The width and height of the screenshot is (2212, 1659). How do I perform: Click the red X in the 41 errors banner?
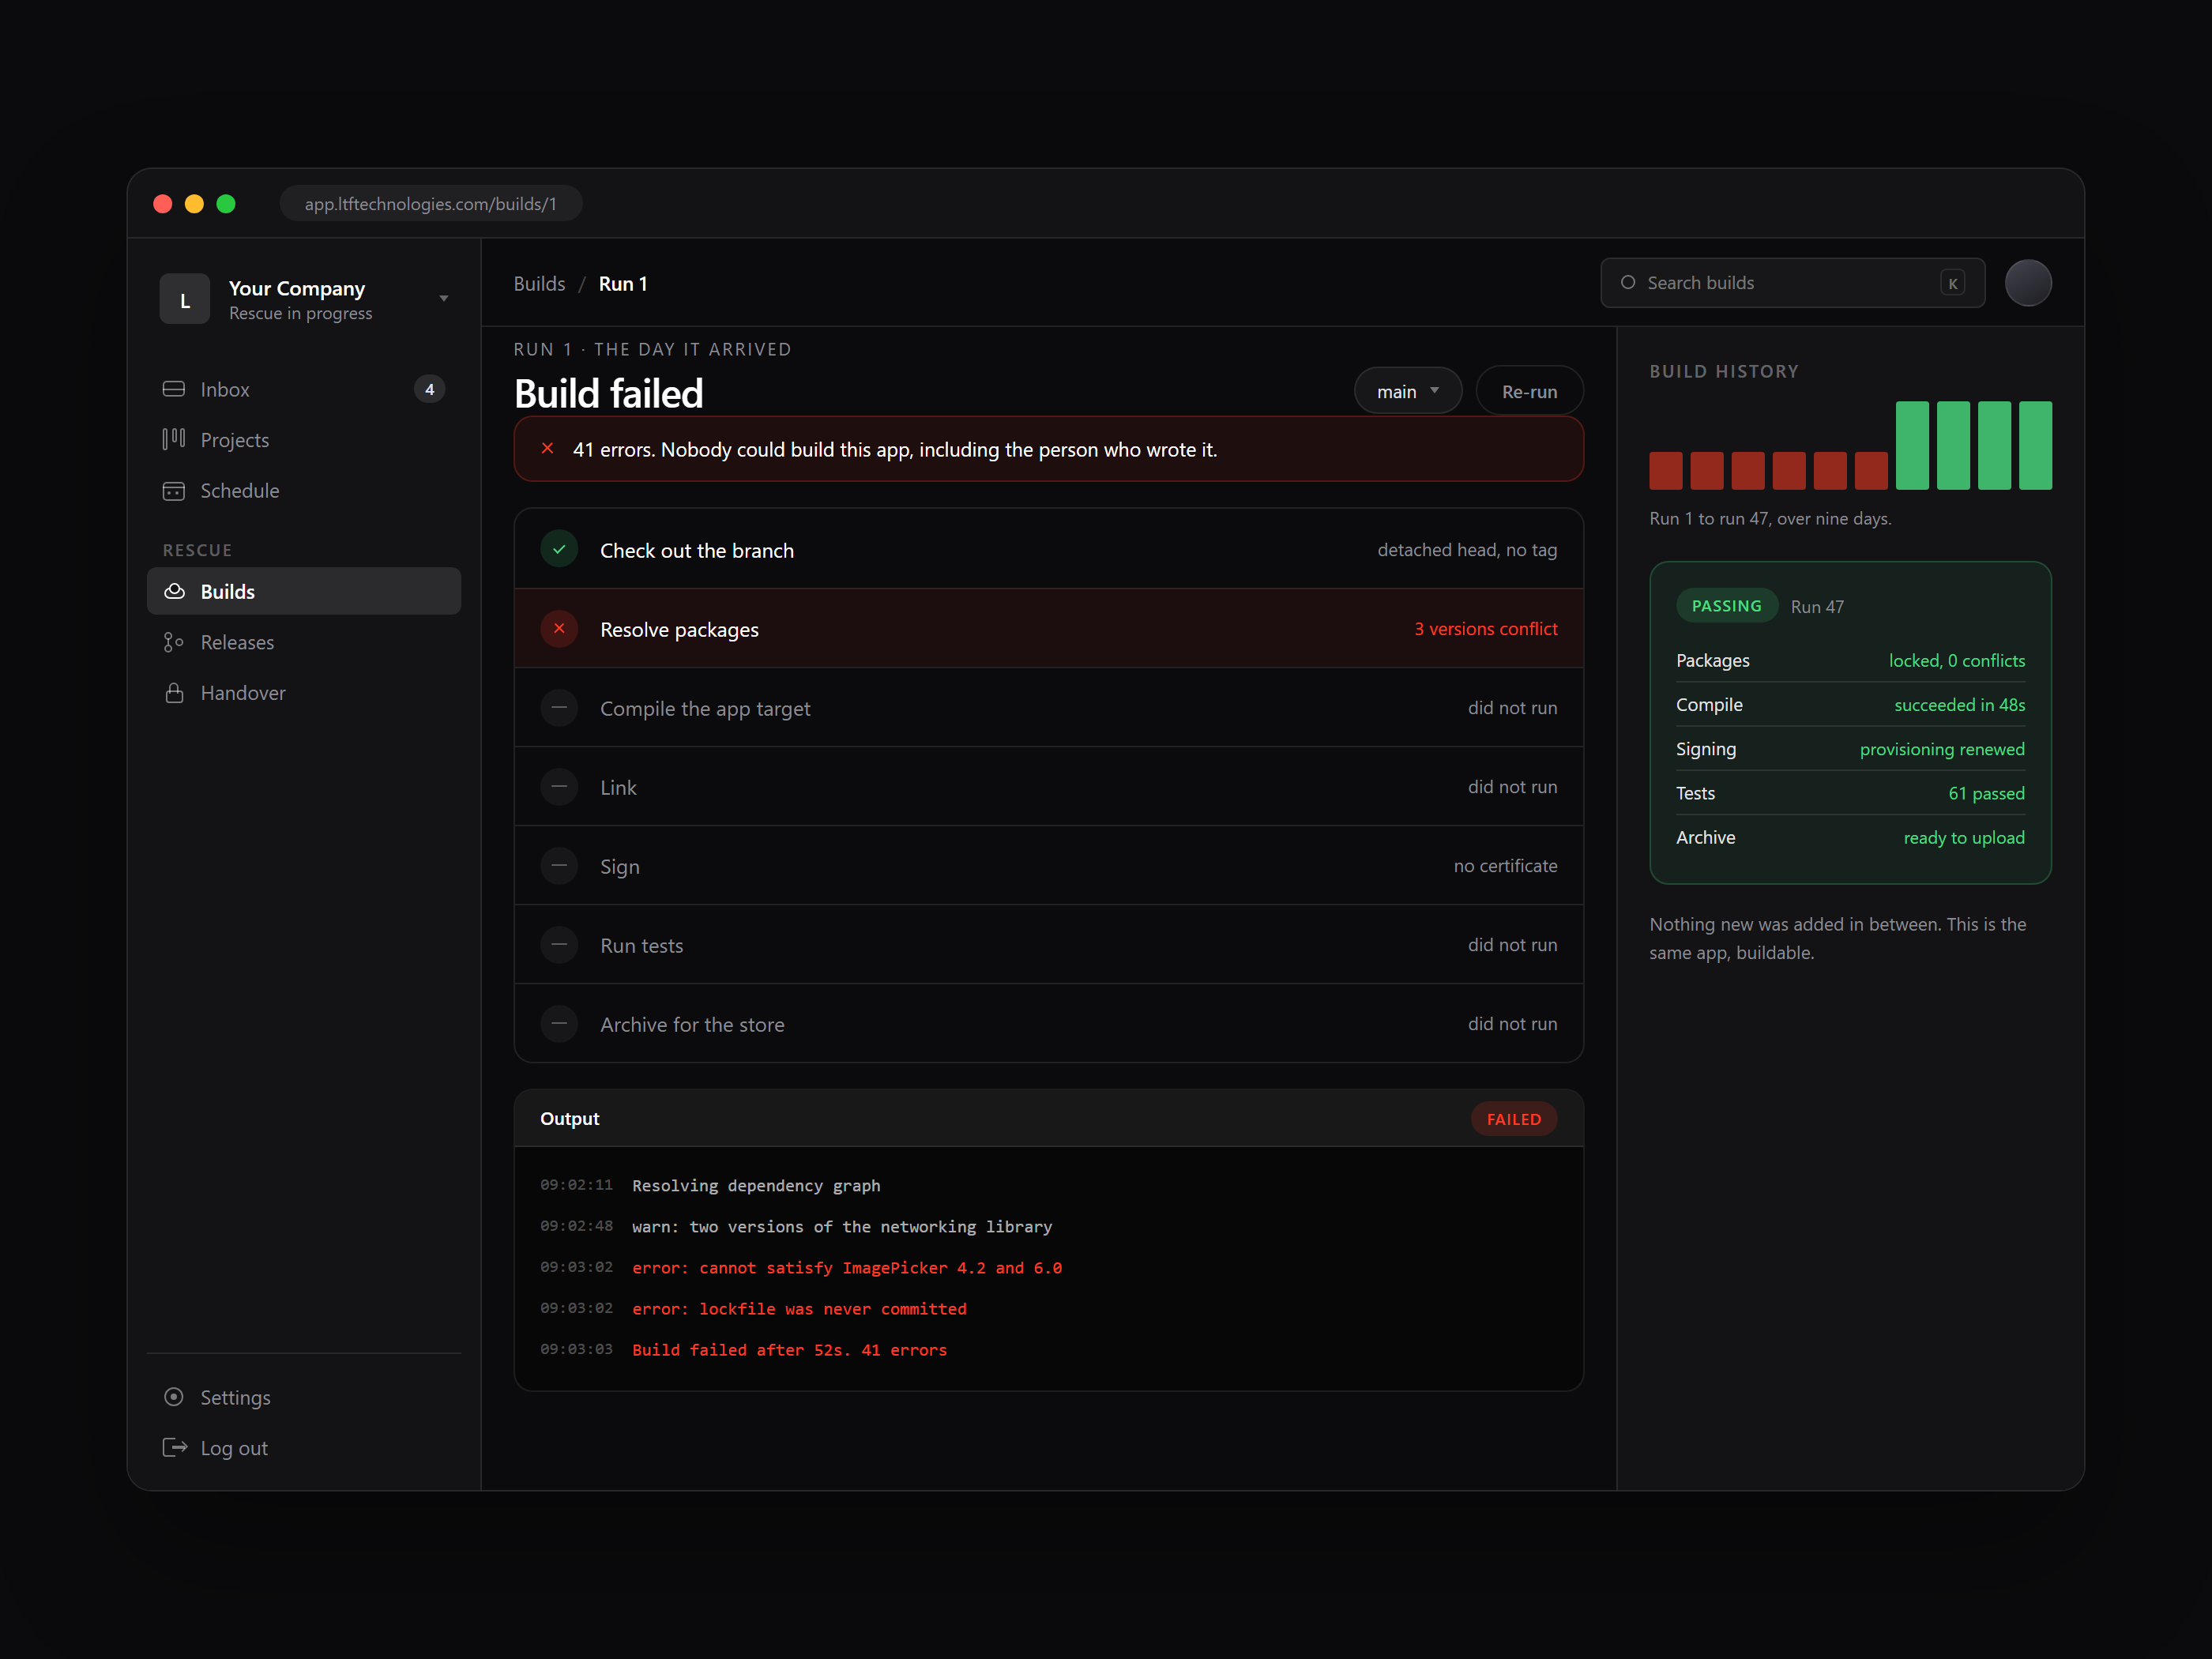click(x=547, y=449)
